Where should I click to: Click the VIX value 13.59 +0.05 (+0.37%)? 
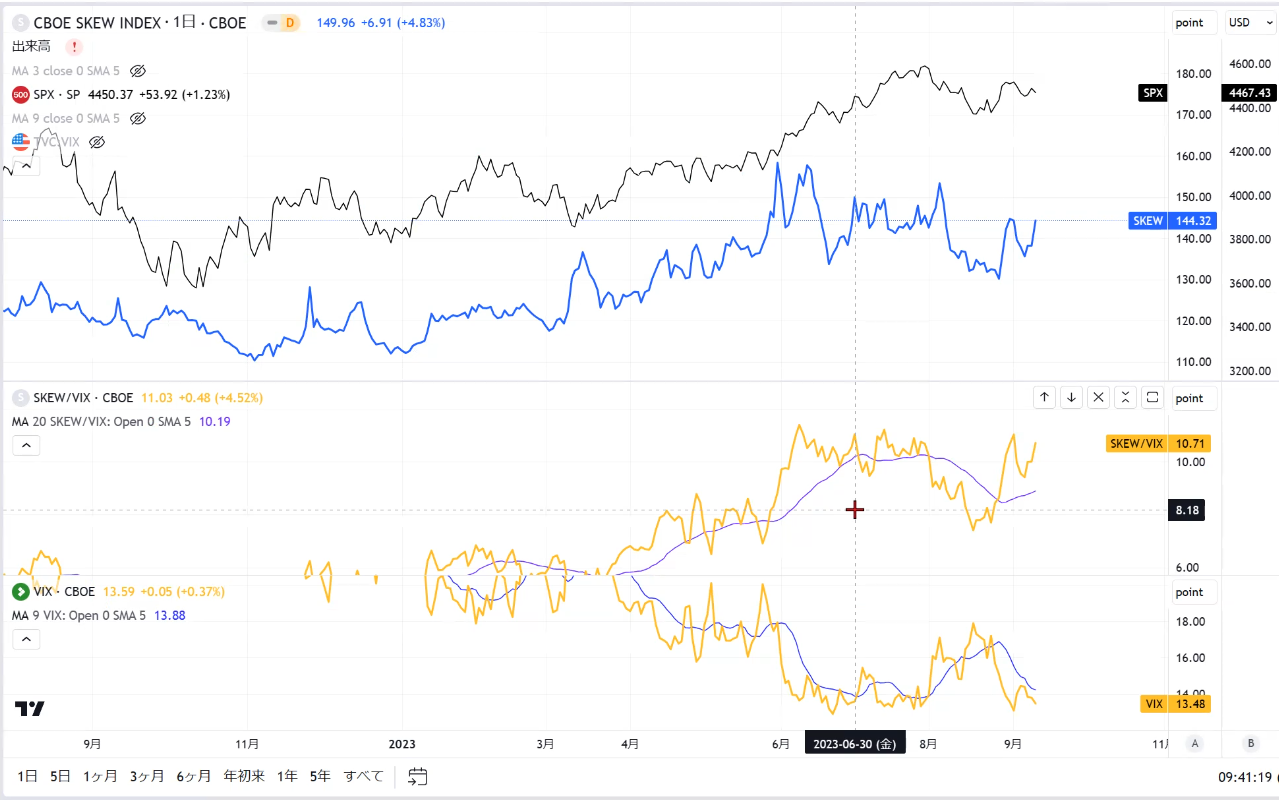pyautogui.click(x=164, y=592)
